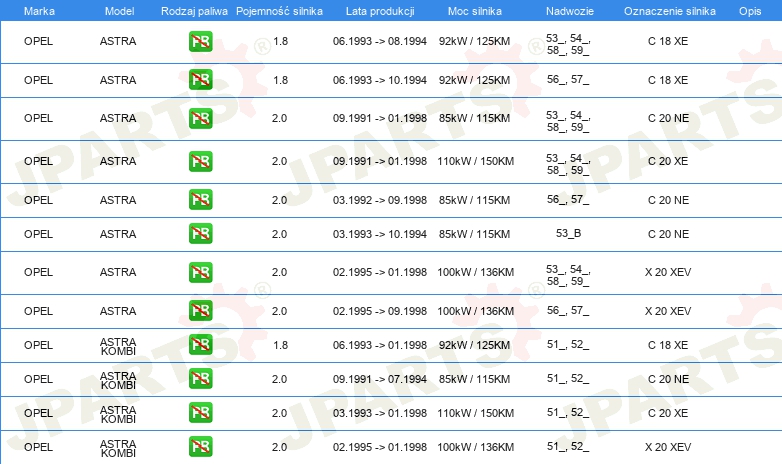Viewport: 782px width, 464px height.
Task: Click OPEL in the 03.1993 -> 10.1994 row
Action: [38, 234]
